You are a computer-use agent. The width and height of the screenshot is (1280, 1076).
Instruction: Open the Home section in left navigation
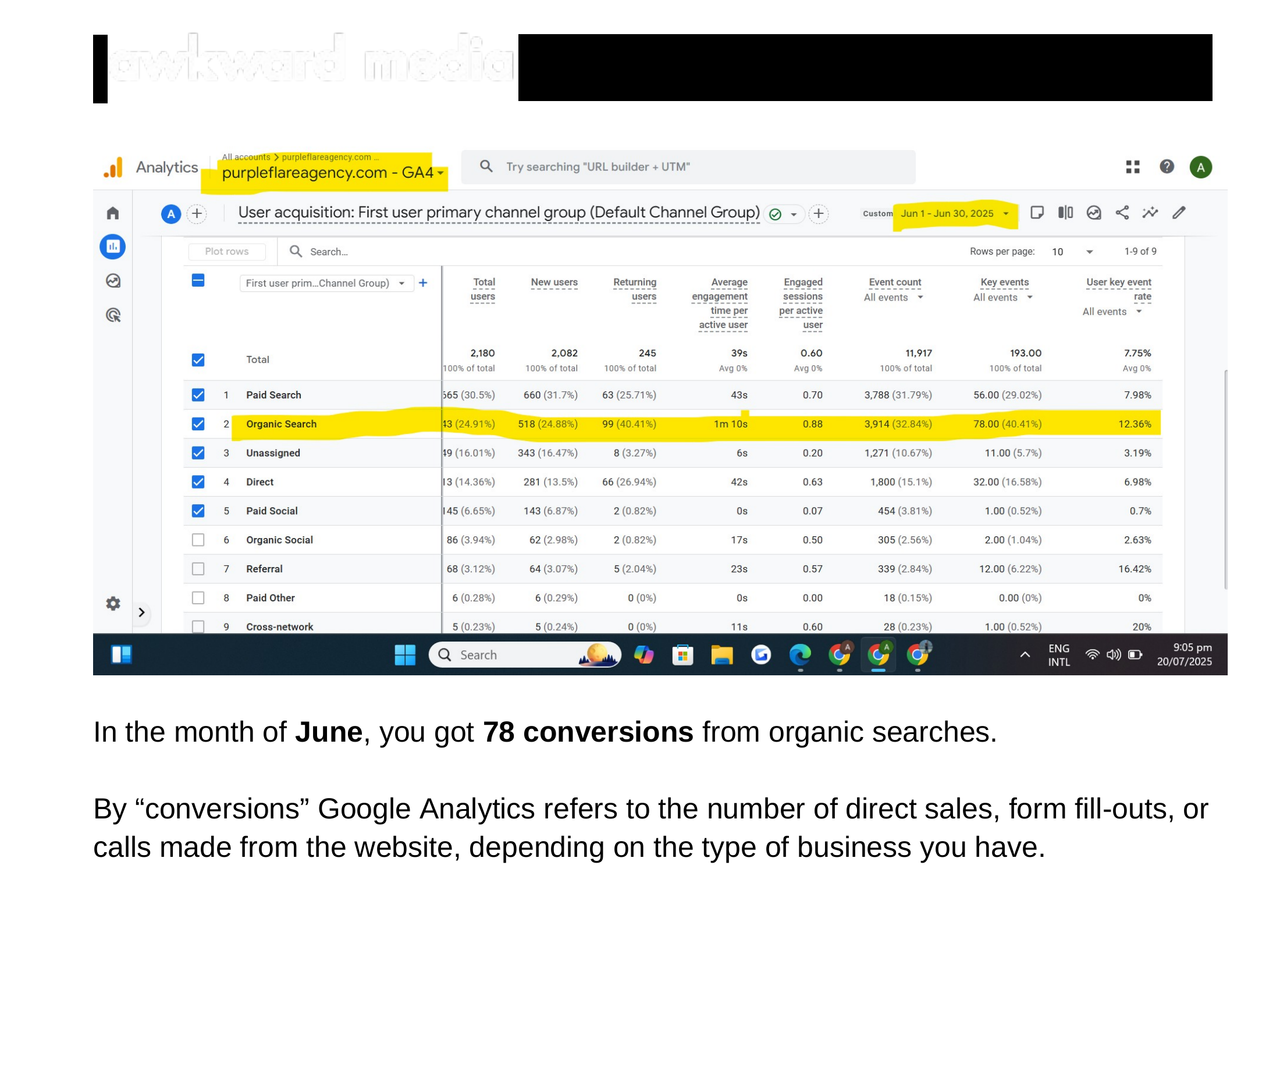pos(113,213)
